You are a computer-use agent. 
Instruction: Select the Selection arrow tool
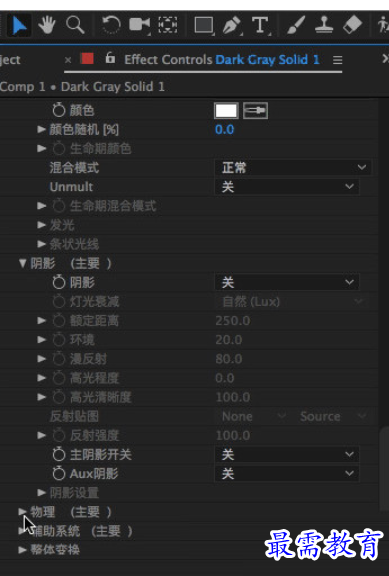19,25
